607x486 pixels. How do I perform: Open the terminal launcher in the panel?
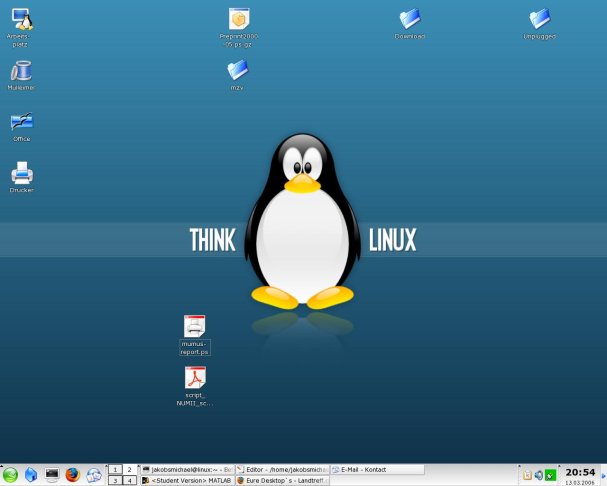(x=51, y=475)
